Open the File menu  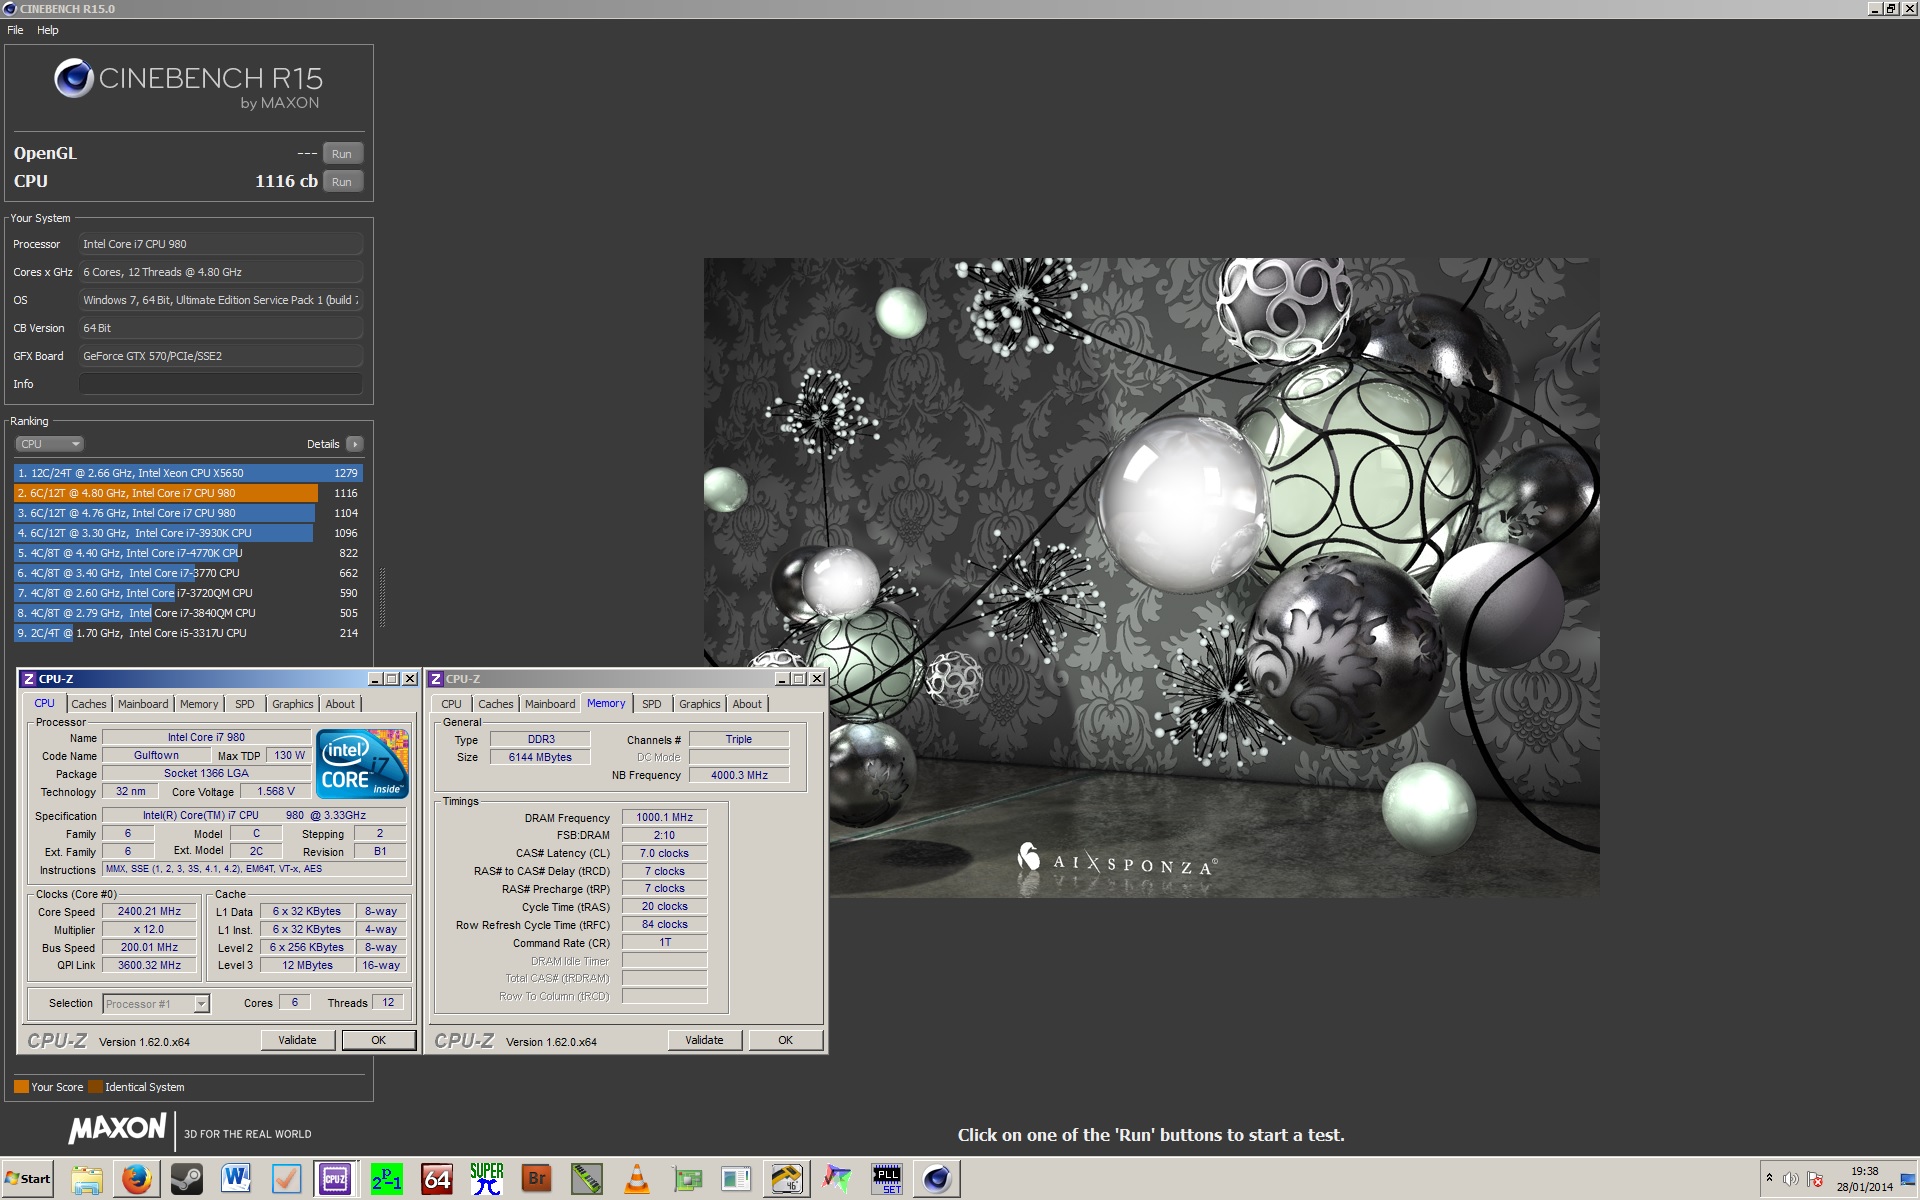click(x=15, y=30)
